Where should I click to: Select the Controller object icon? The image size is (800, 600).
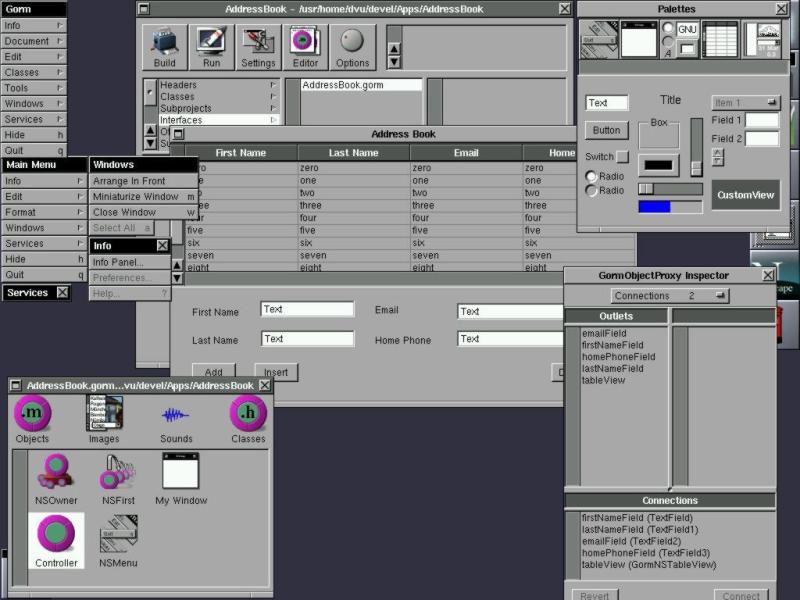(x=56, y=540)
